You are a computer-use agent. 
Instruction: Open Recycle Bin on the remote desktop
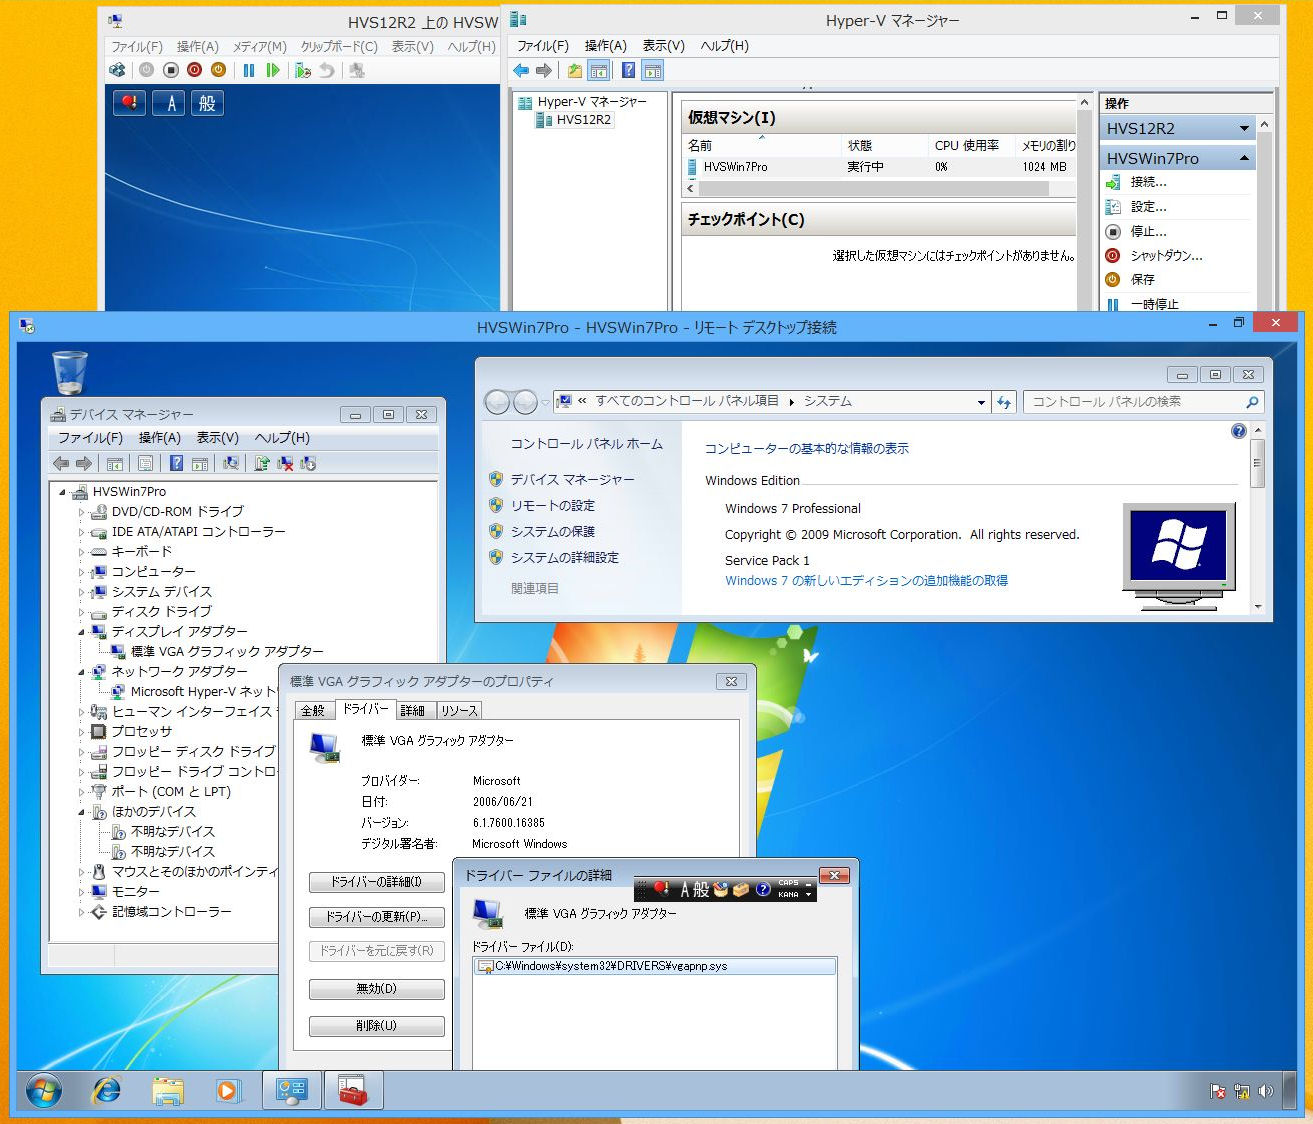pyautogui.click(x=69, y=372)
